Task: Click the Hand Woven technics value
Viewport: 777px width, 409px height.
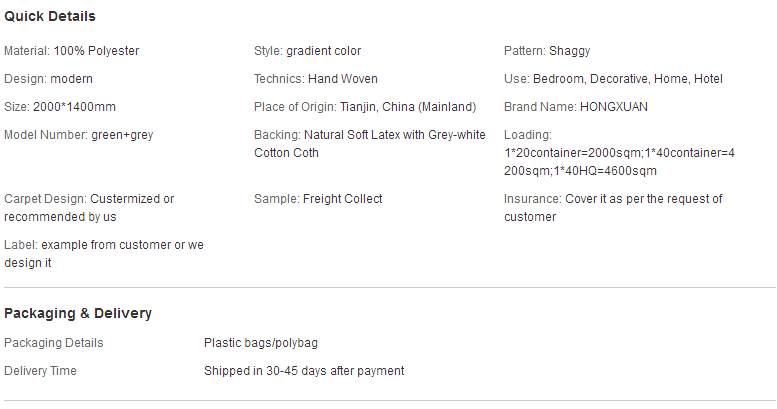Action: [343, 79]
